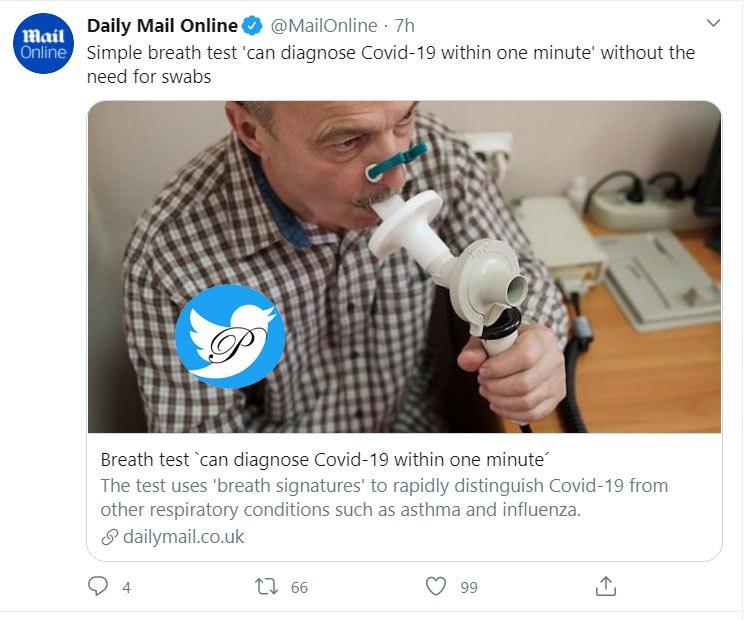Click the 7h tweet timestamp
The image size is (744, 620).
coord(405,25)
